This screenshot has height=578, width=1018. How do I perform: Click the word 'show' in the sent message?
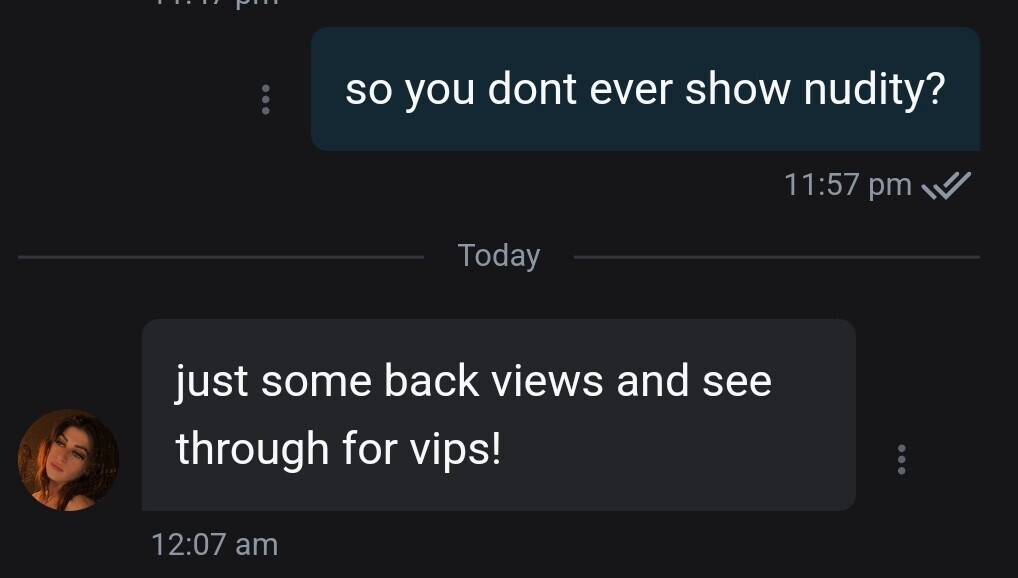(738, 90)
